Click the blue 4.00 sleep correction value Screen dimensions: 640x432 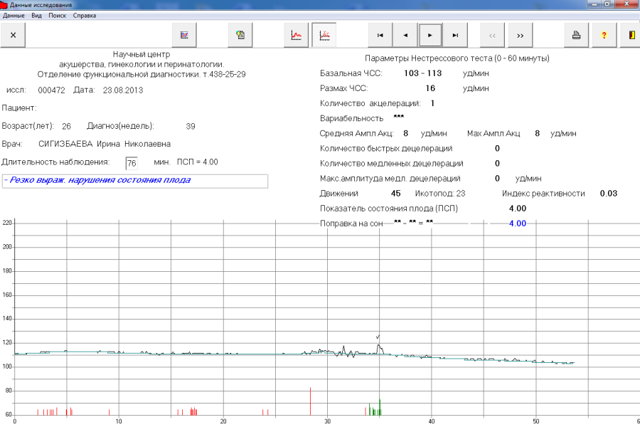[518, 223]
